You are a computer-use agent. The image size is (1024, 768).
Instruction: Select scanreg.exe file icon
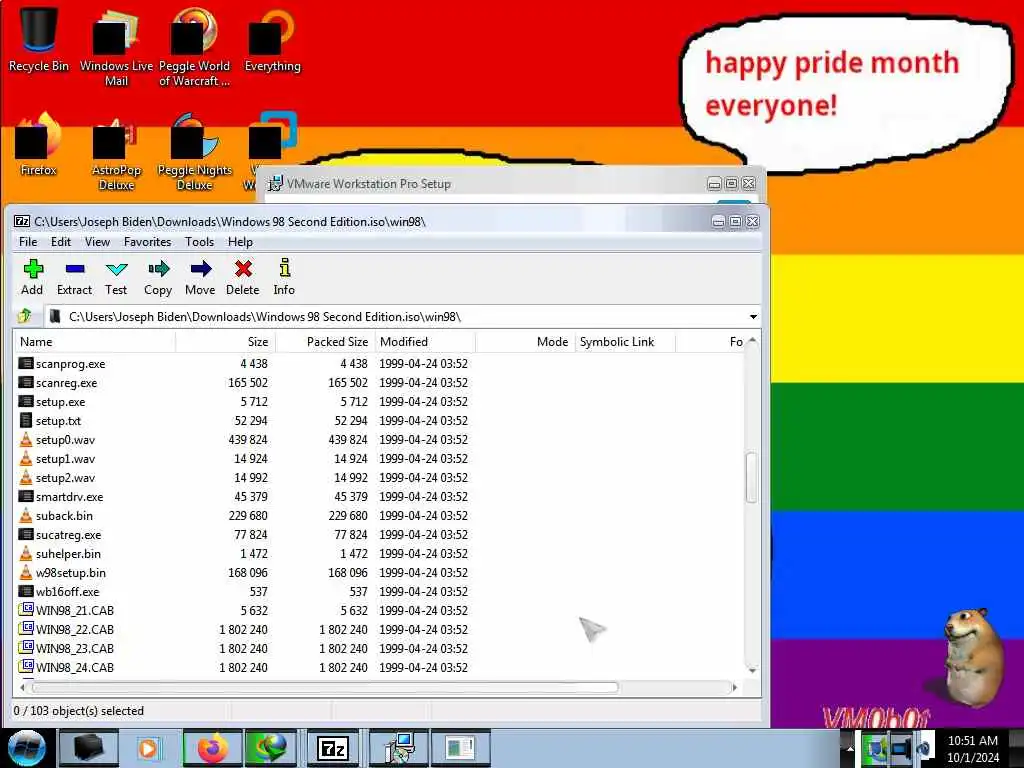26,382
